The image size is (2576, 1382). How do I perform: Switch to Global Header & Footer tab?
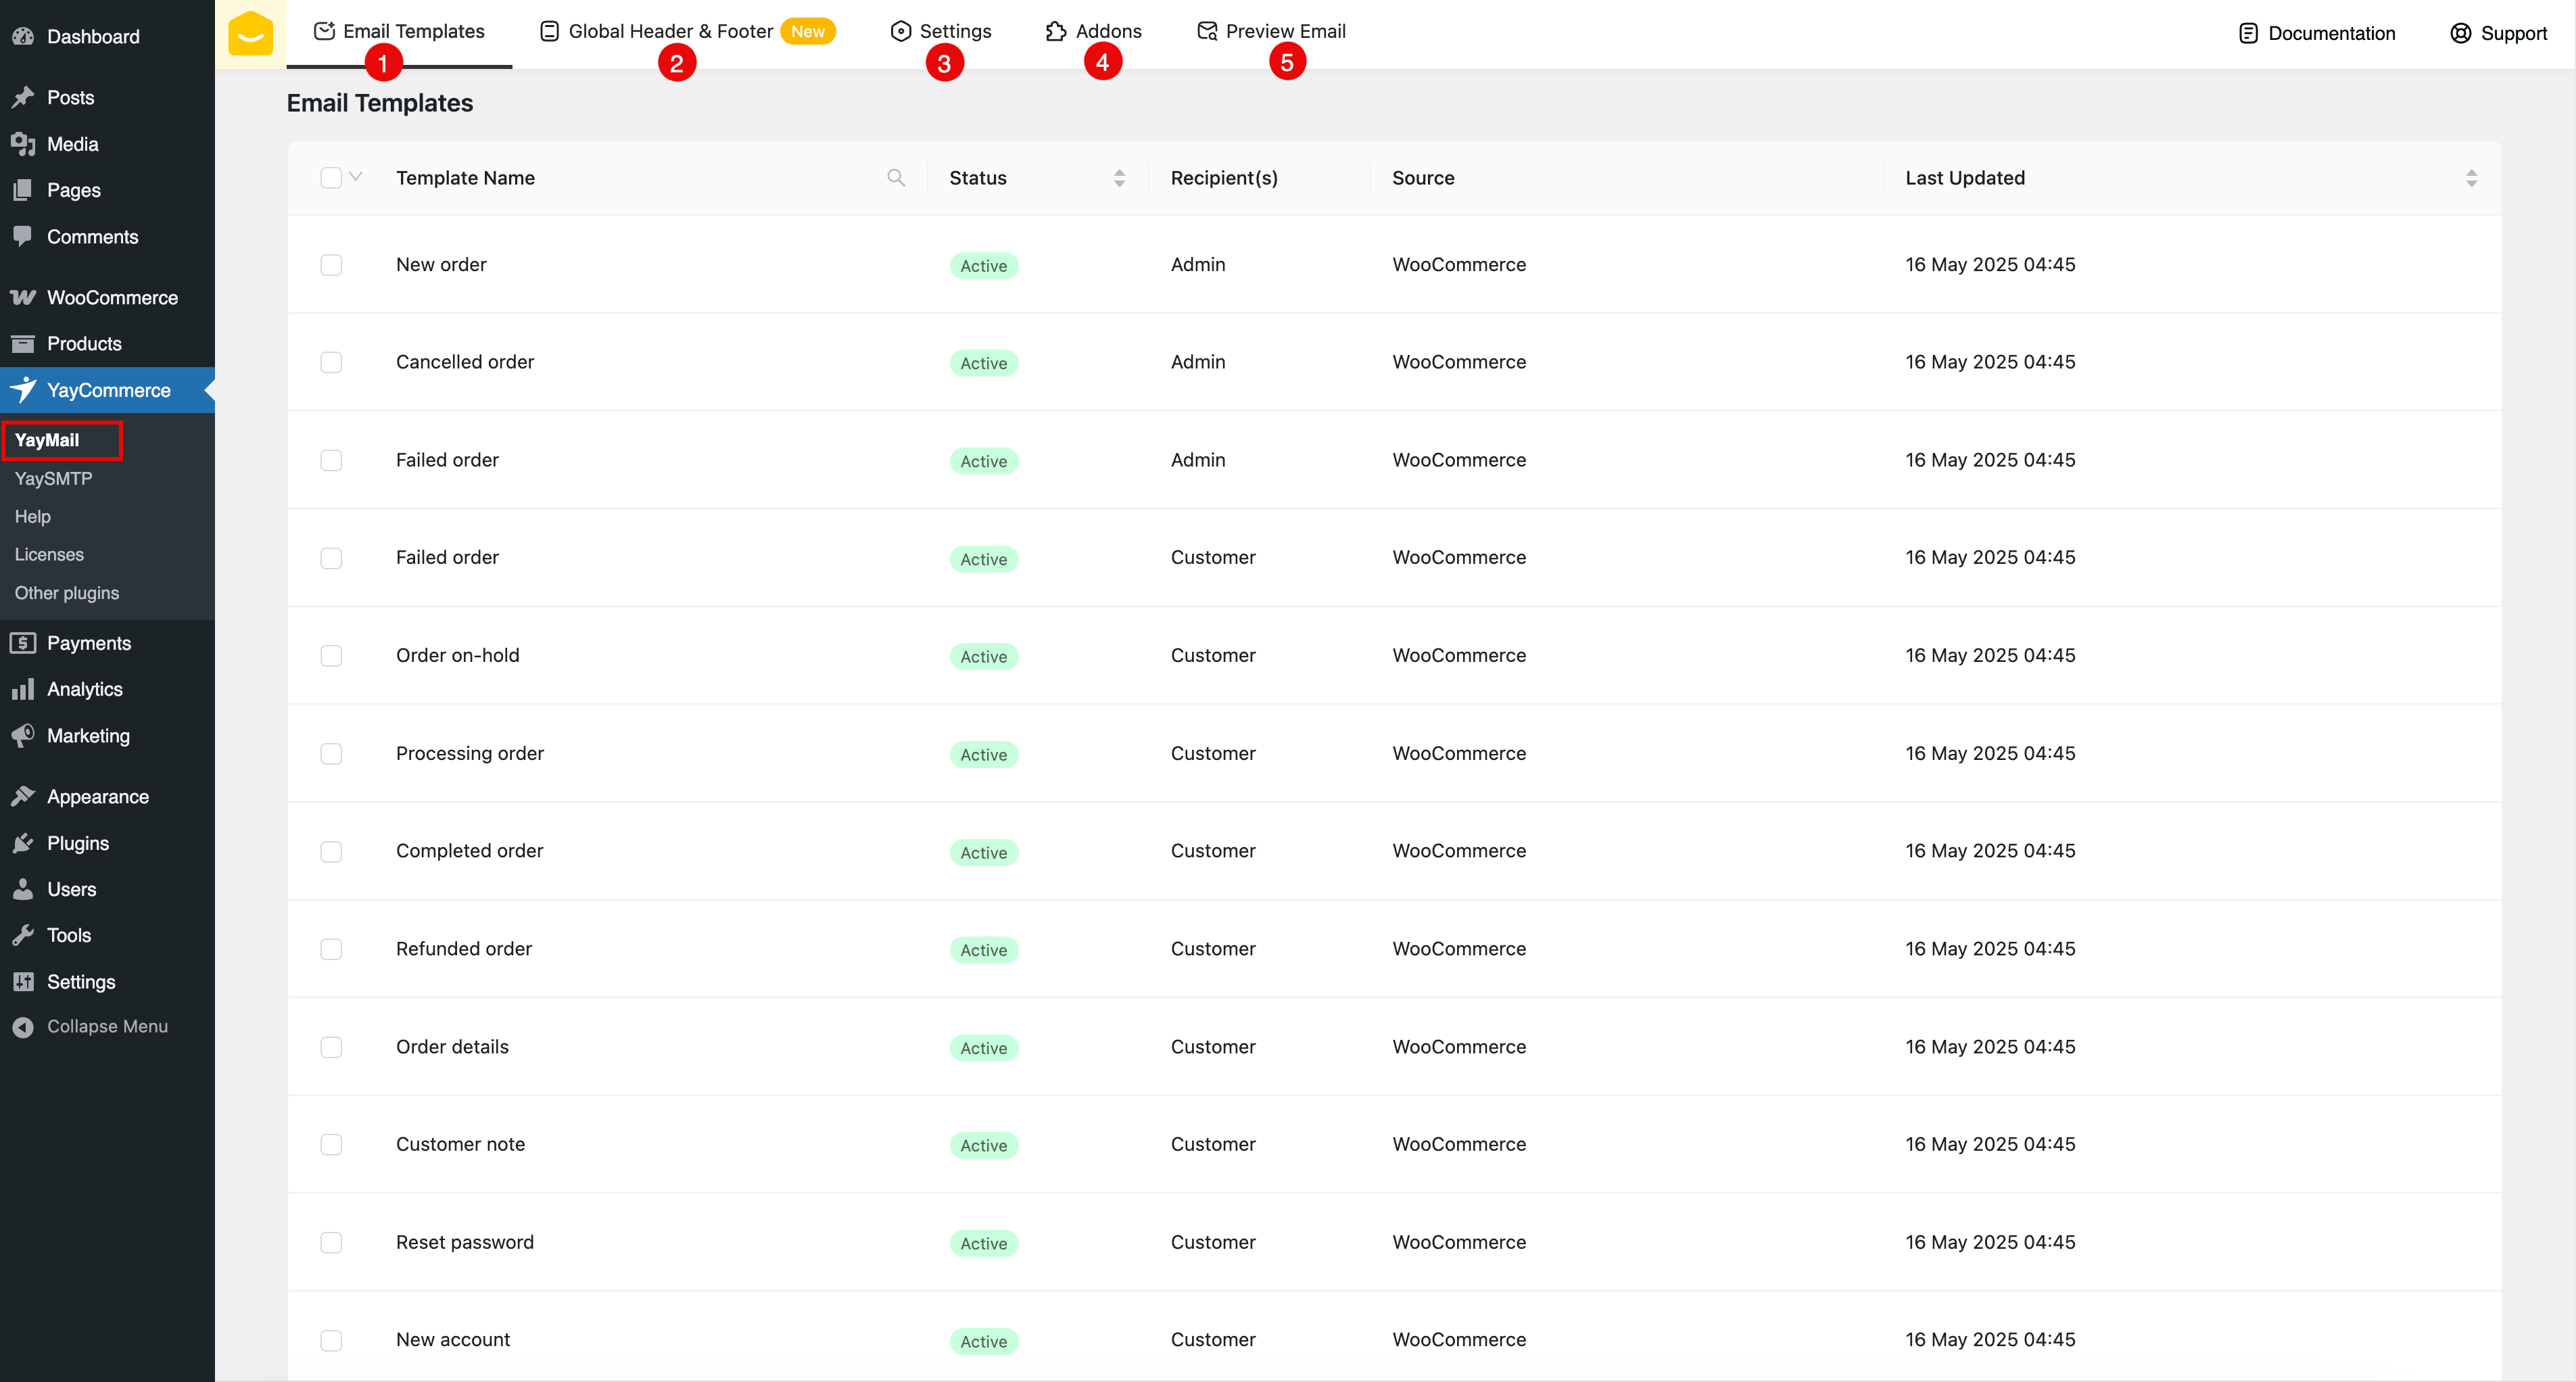[x=670, y=31]
